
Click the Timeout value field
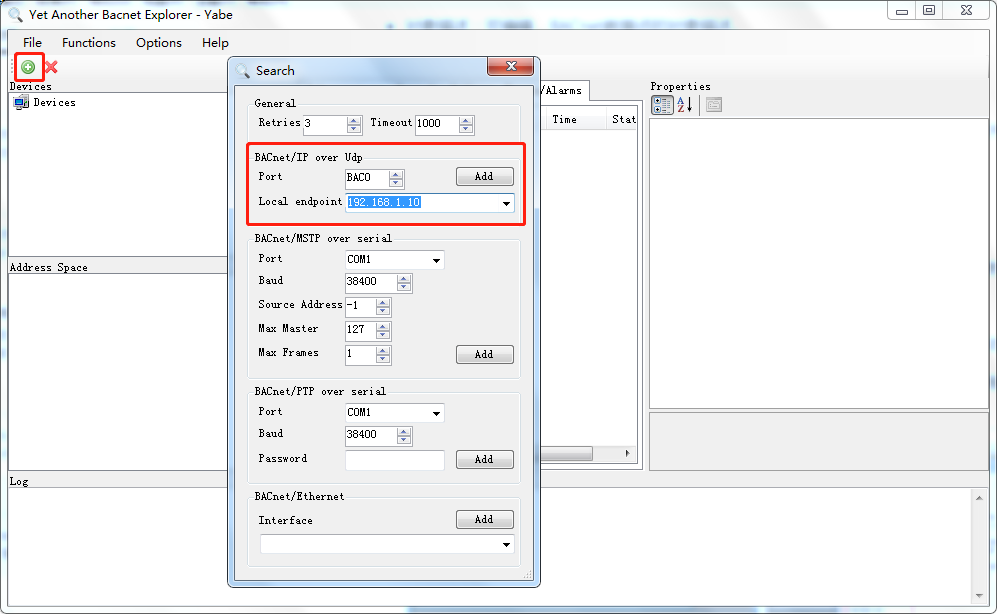[x=437, y=124]
